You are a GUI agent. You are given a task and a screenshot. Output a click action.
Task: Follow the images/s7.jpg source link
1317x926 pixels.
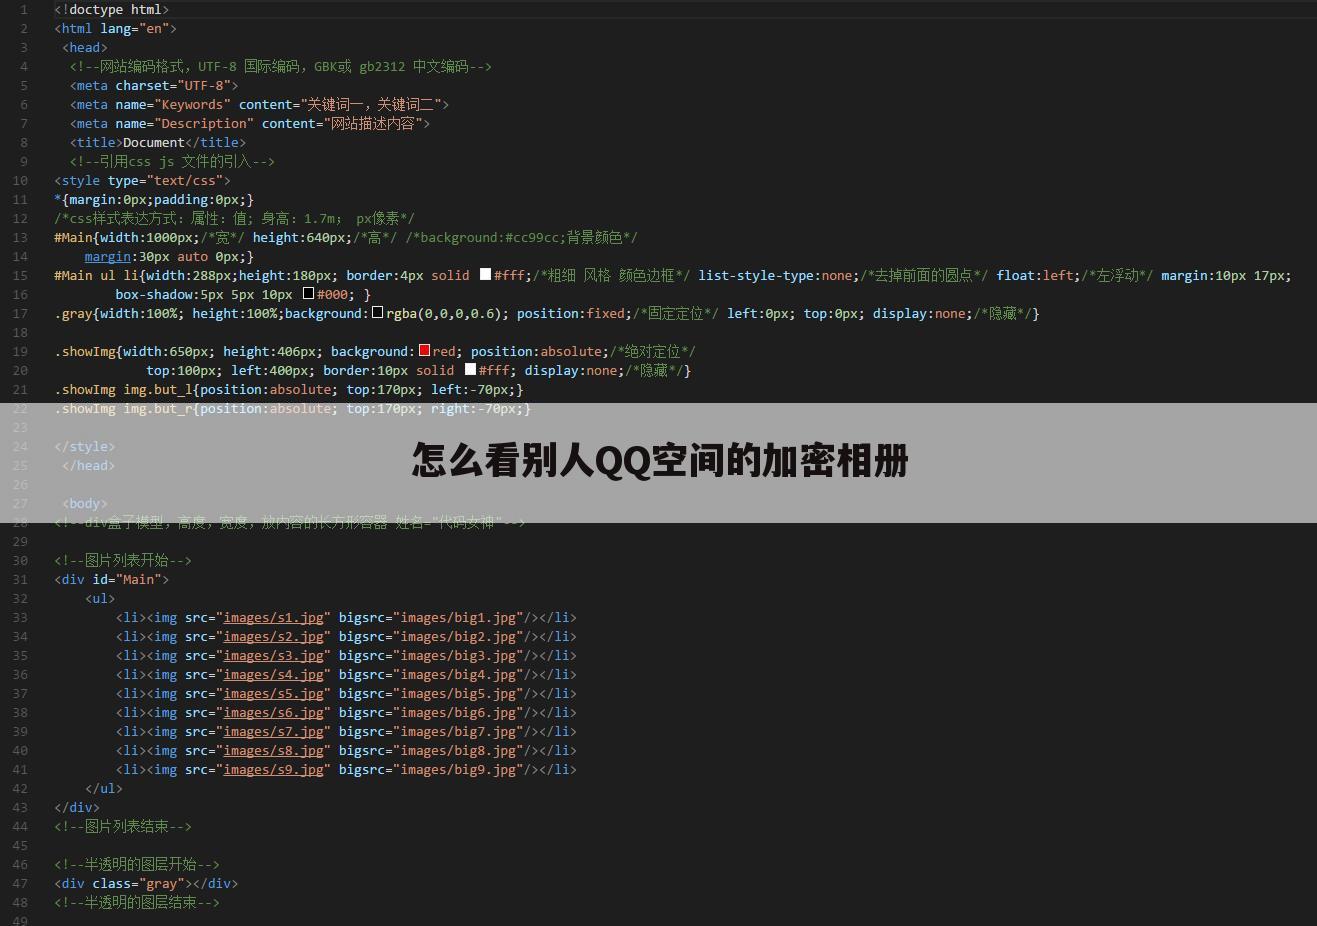273,731
